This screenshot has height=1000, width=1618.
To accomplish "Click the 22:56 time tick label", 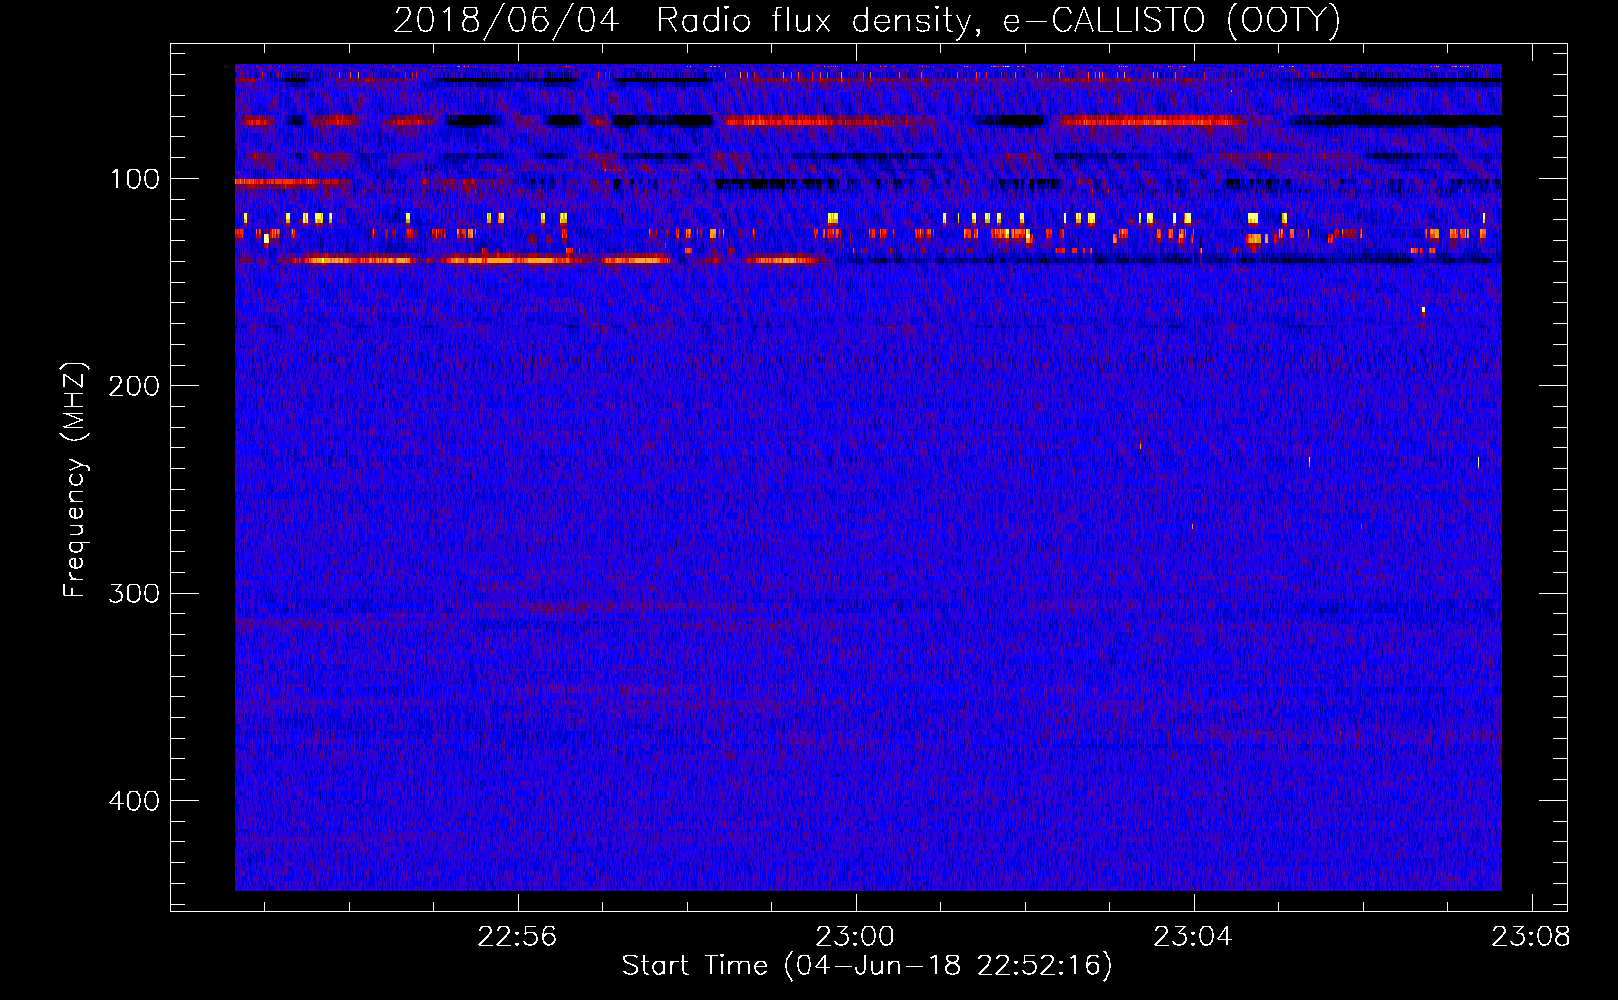I will coord(517,937).
